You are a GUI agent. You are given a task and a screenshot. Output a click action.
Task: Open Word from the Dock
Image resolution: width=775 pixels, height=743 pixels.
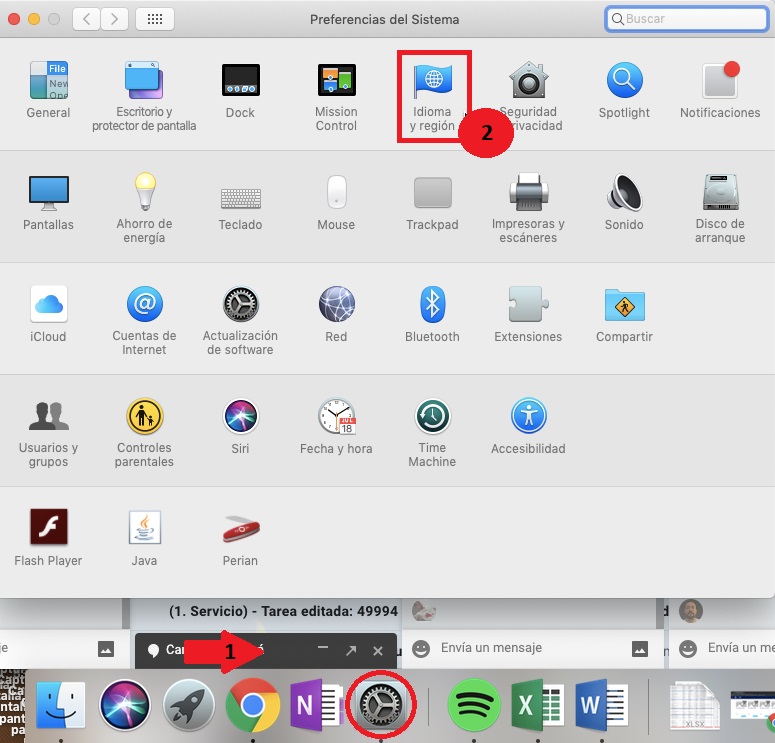click(x=602, y=705)
